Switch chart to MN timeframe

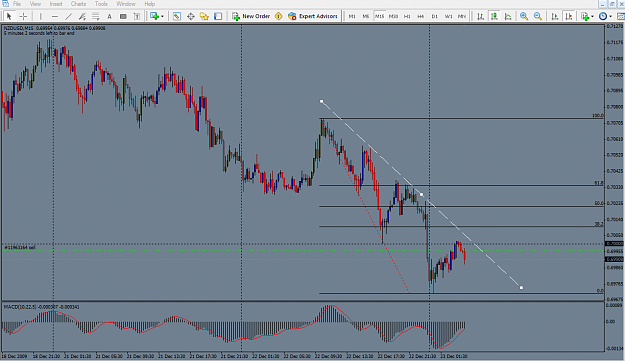[462, 16]
